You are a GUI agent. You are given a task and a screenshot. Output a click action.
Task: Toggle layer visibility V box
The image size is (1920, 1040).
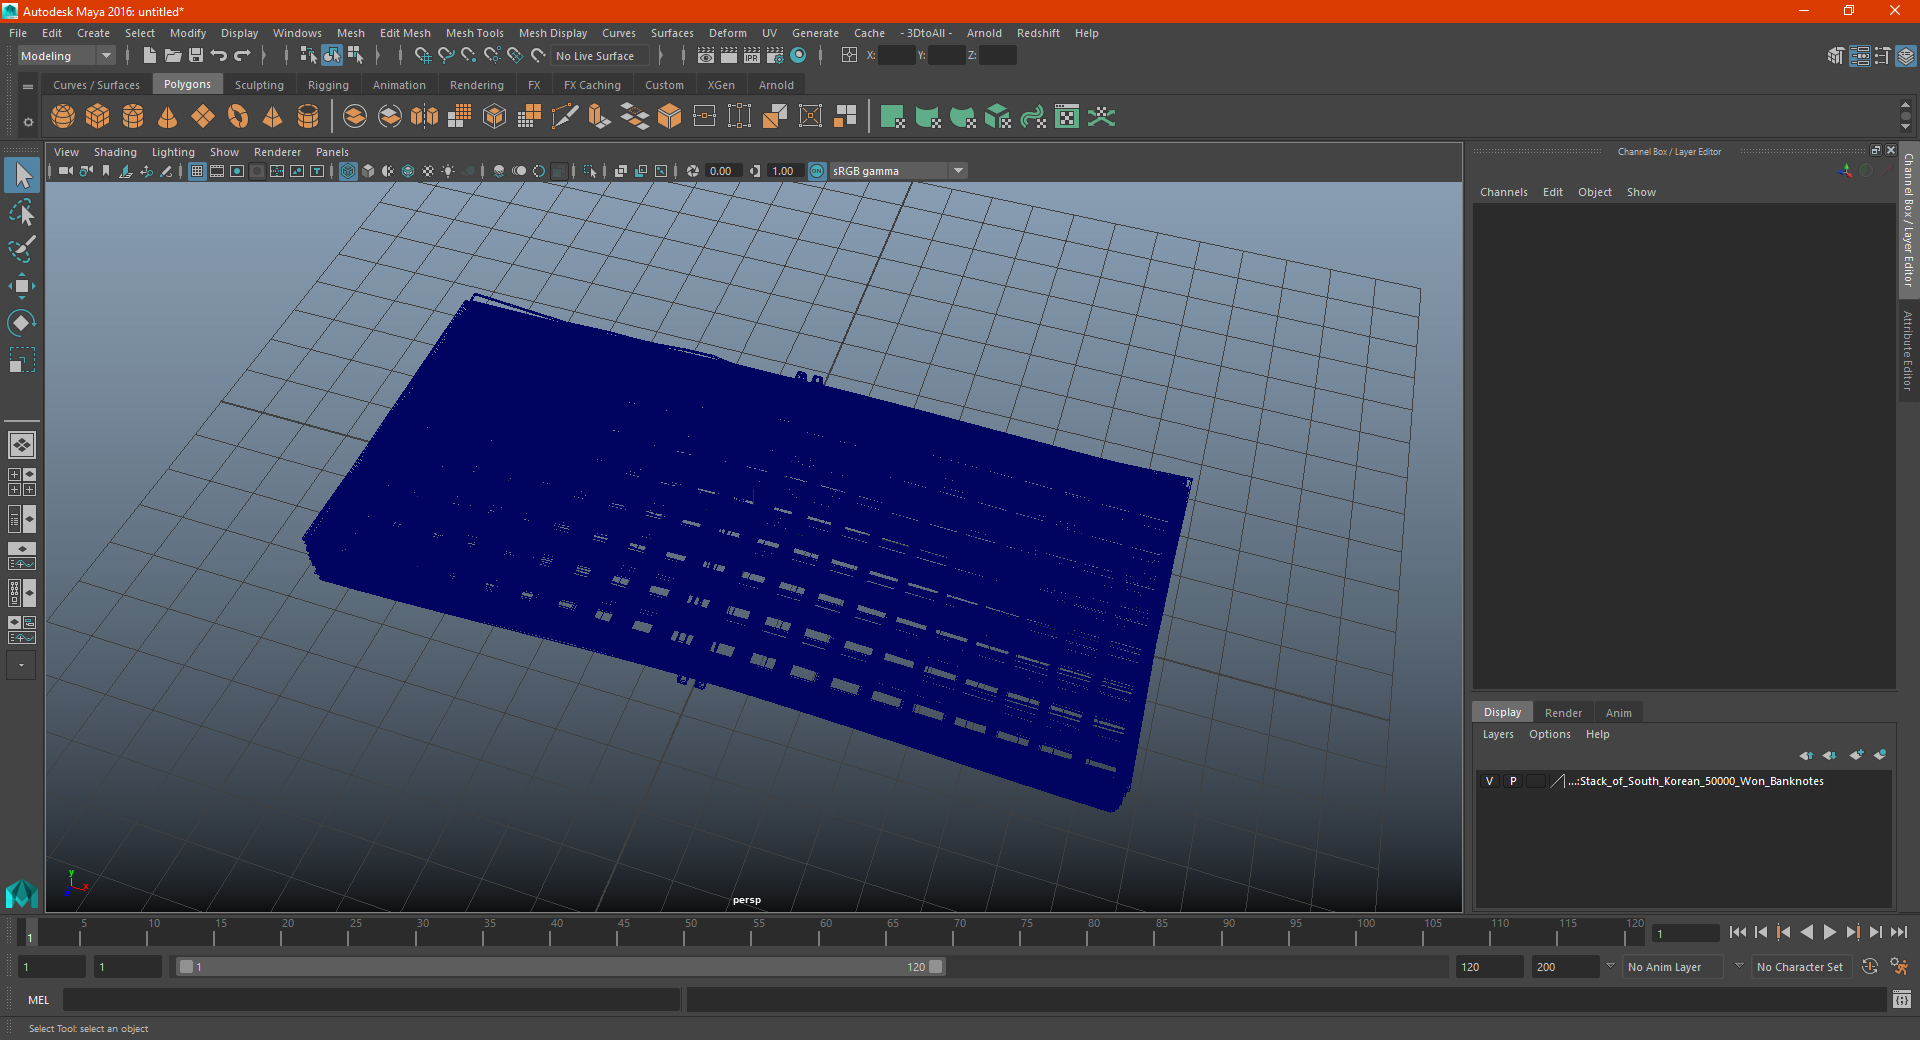[x=1489, y=781]
